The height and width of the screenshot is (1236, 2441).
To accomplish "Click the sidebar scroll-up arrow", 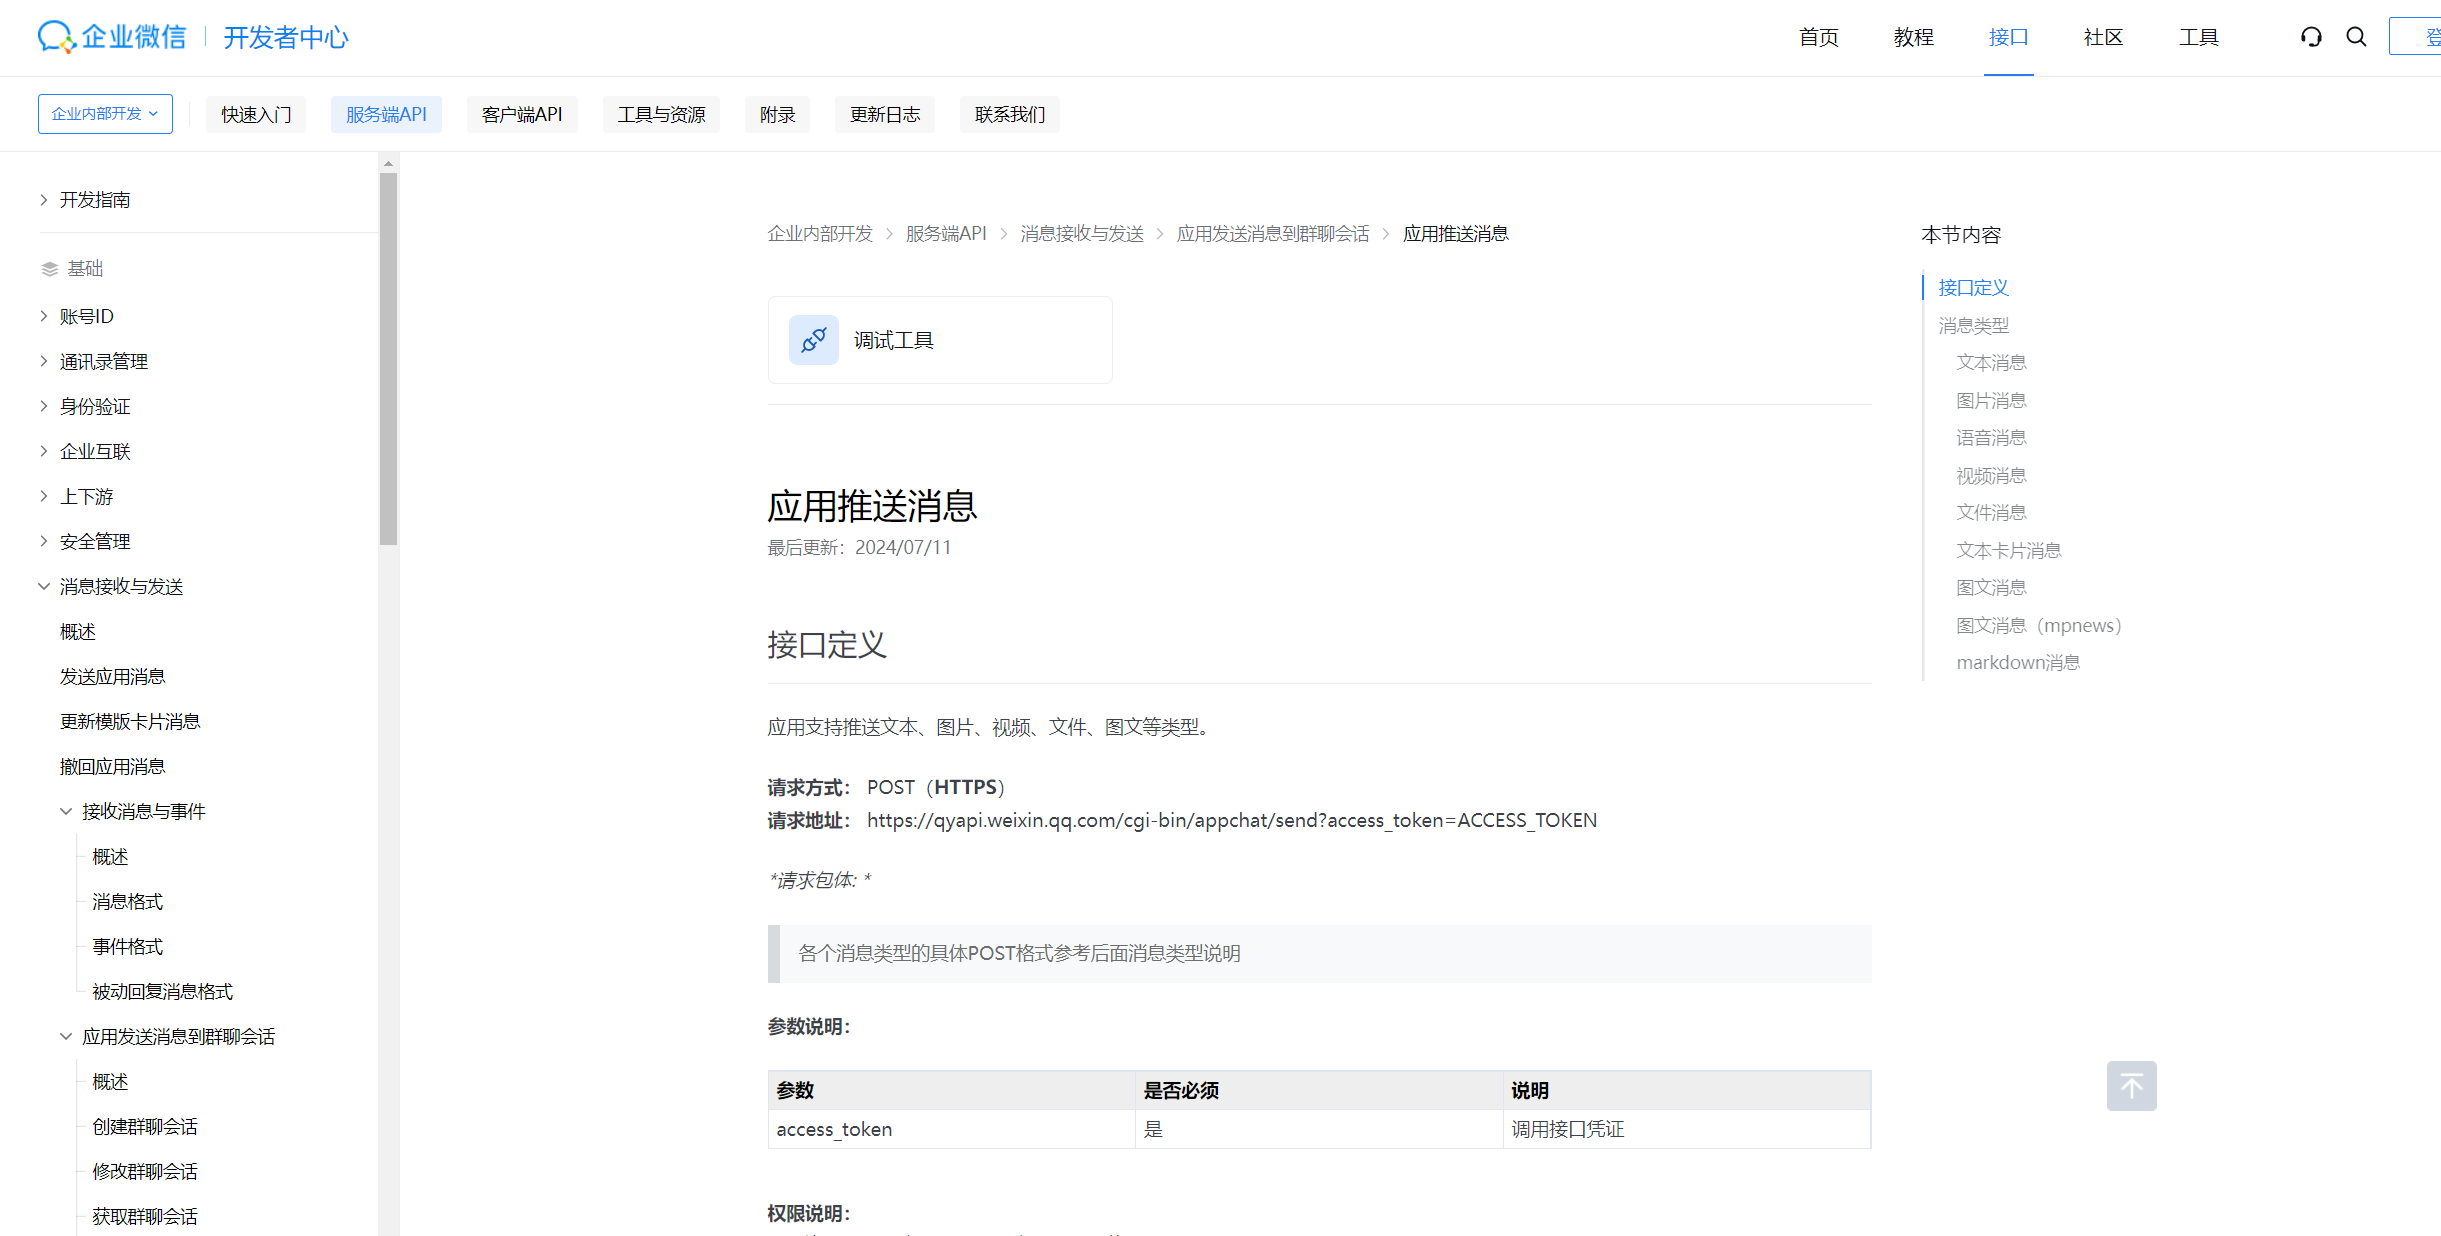I will [389, 163].
